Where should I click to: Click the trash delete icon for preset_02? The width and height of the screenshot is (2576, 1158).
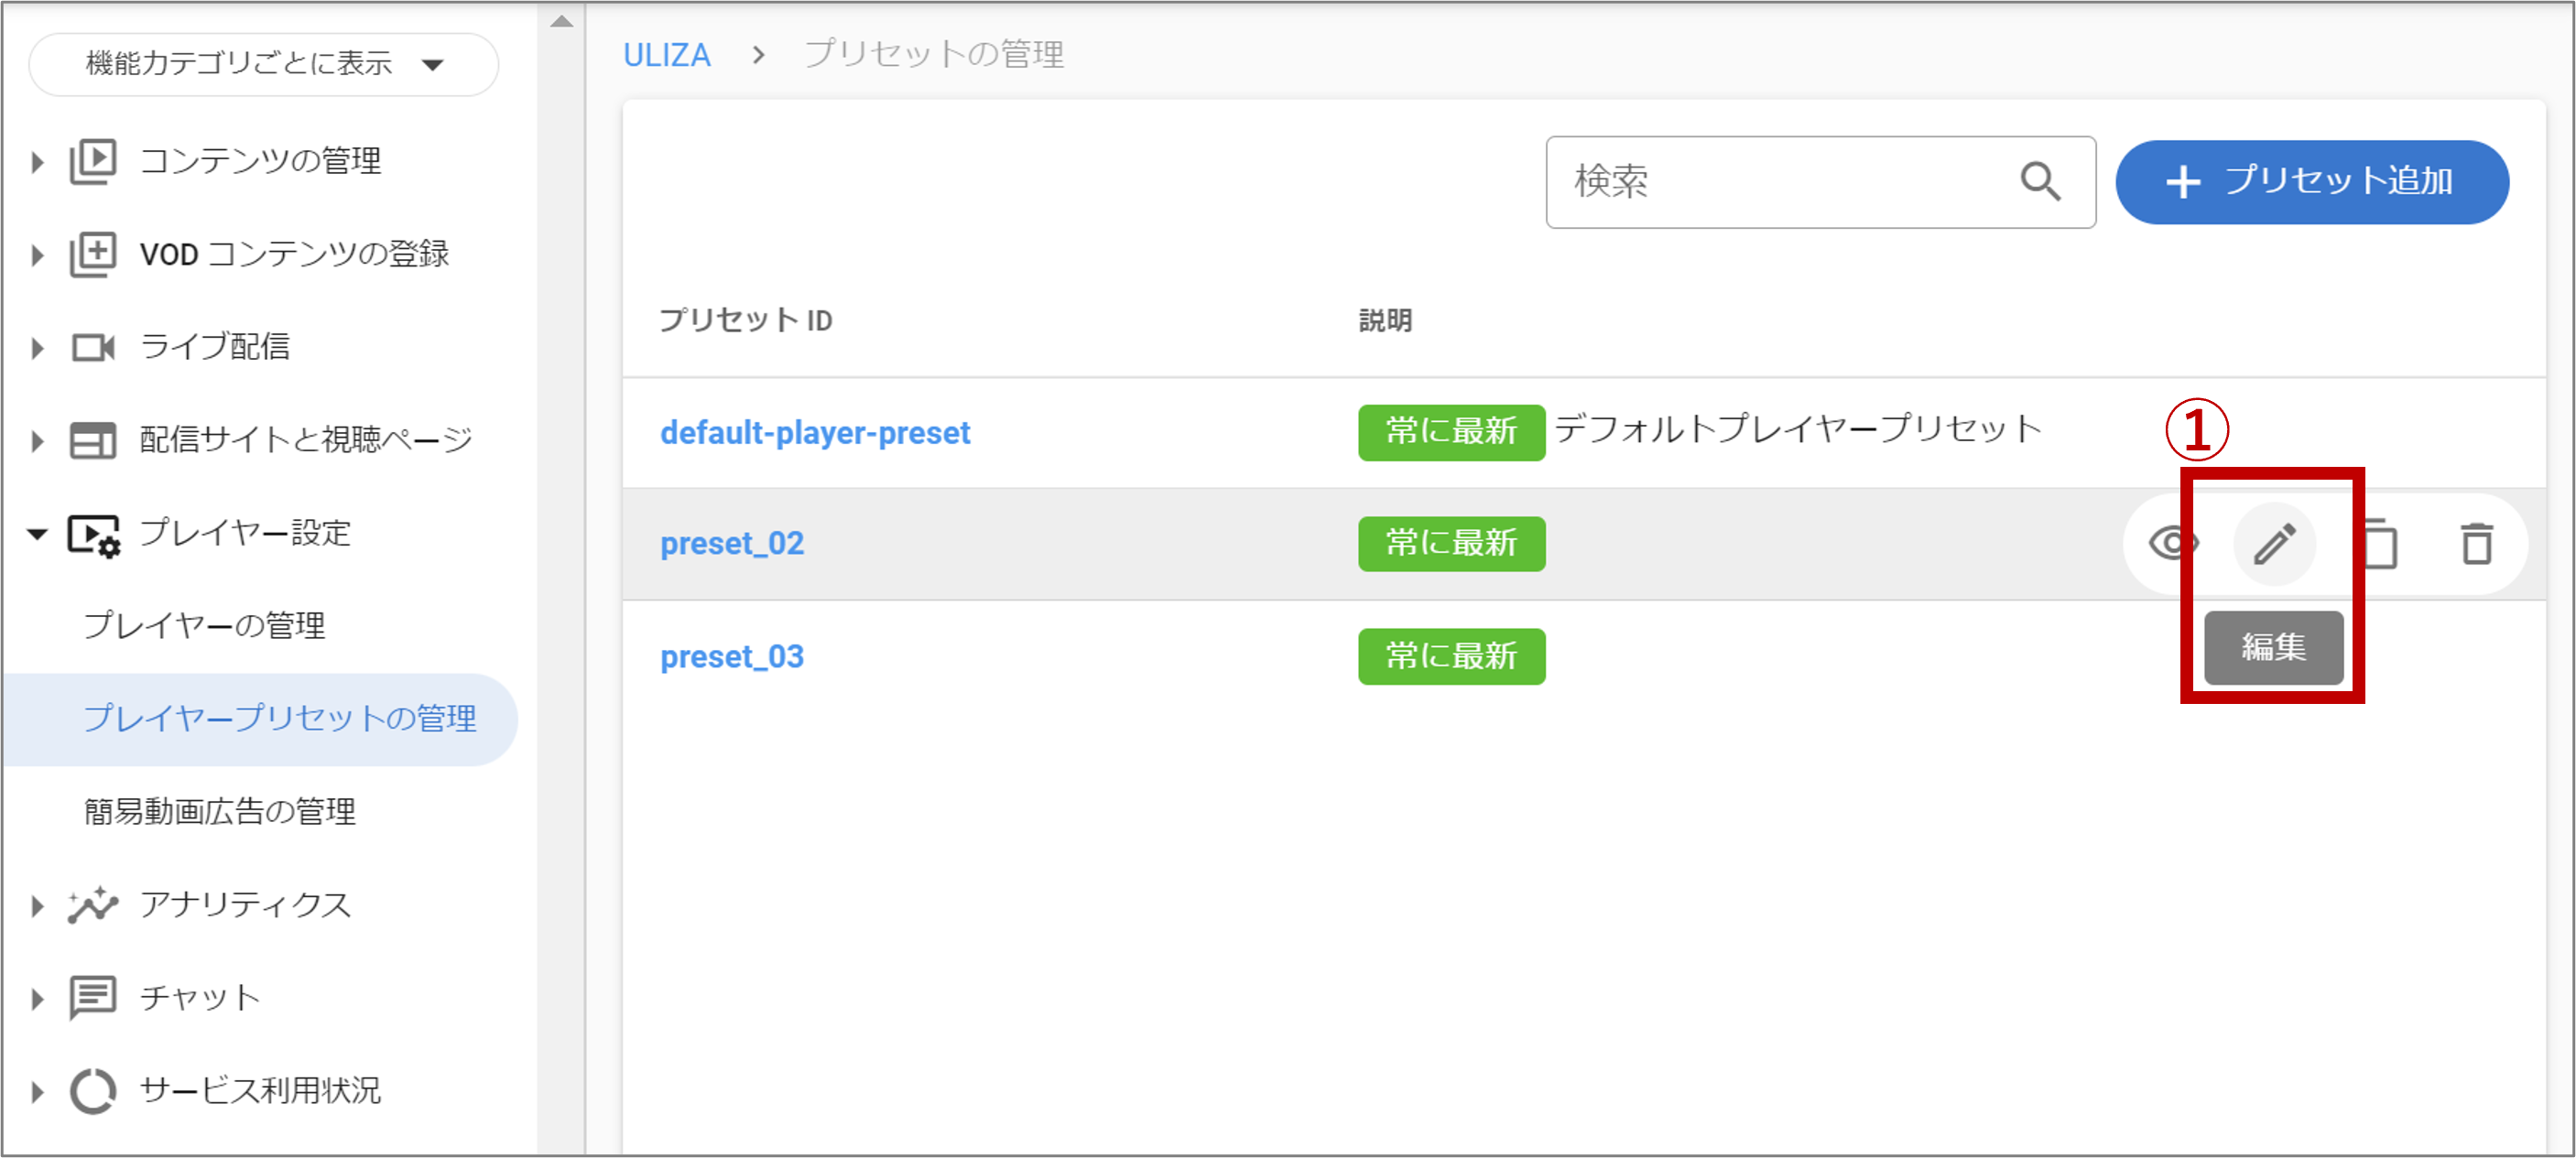[x=2476, y=544]
